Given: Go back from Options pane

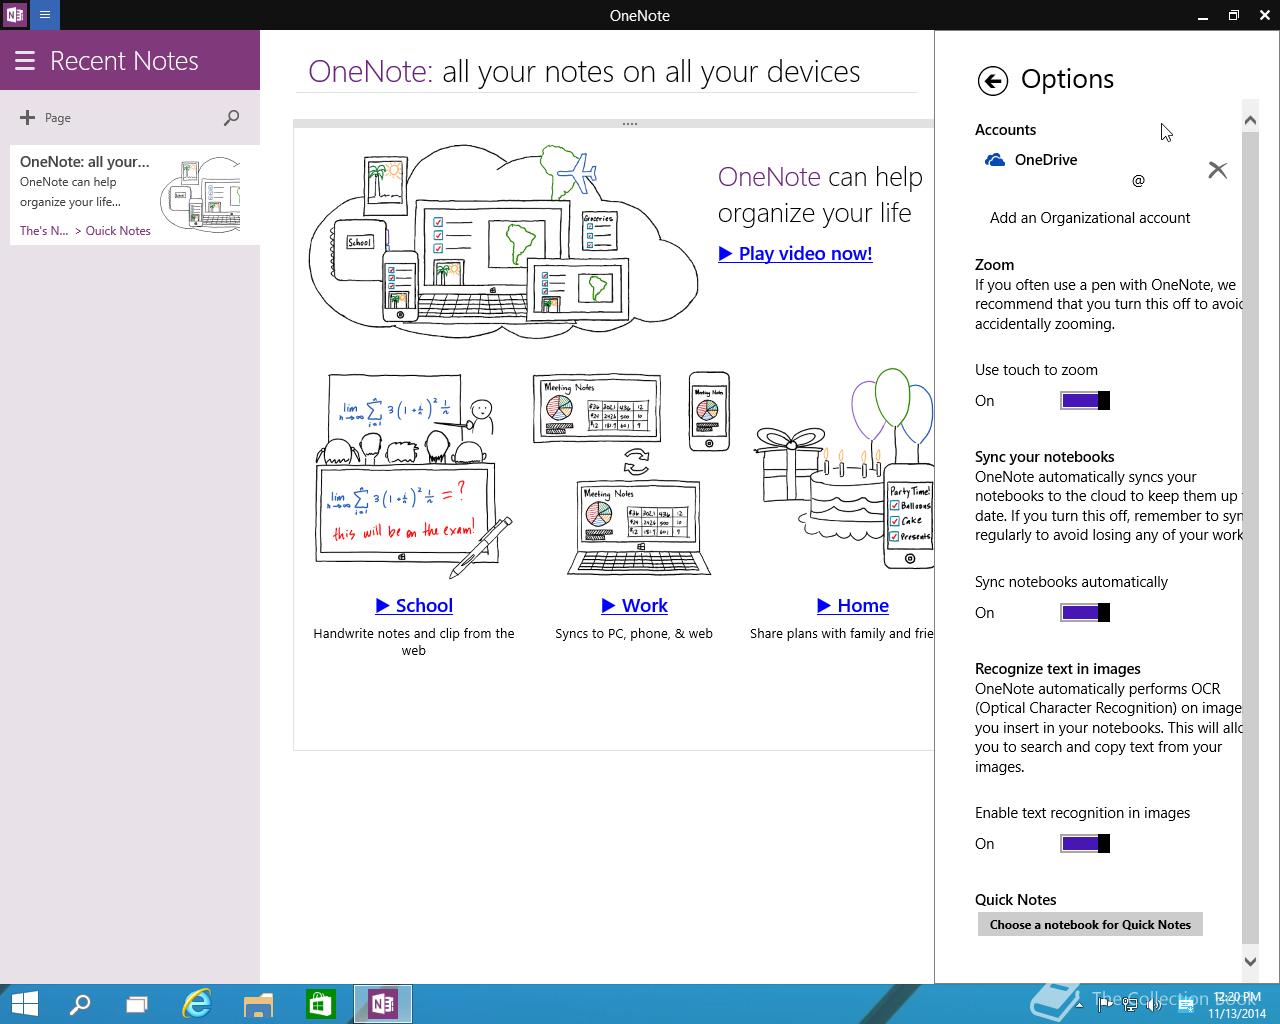Looking at the screenshot, I should click(992, 81).
